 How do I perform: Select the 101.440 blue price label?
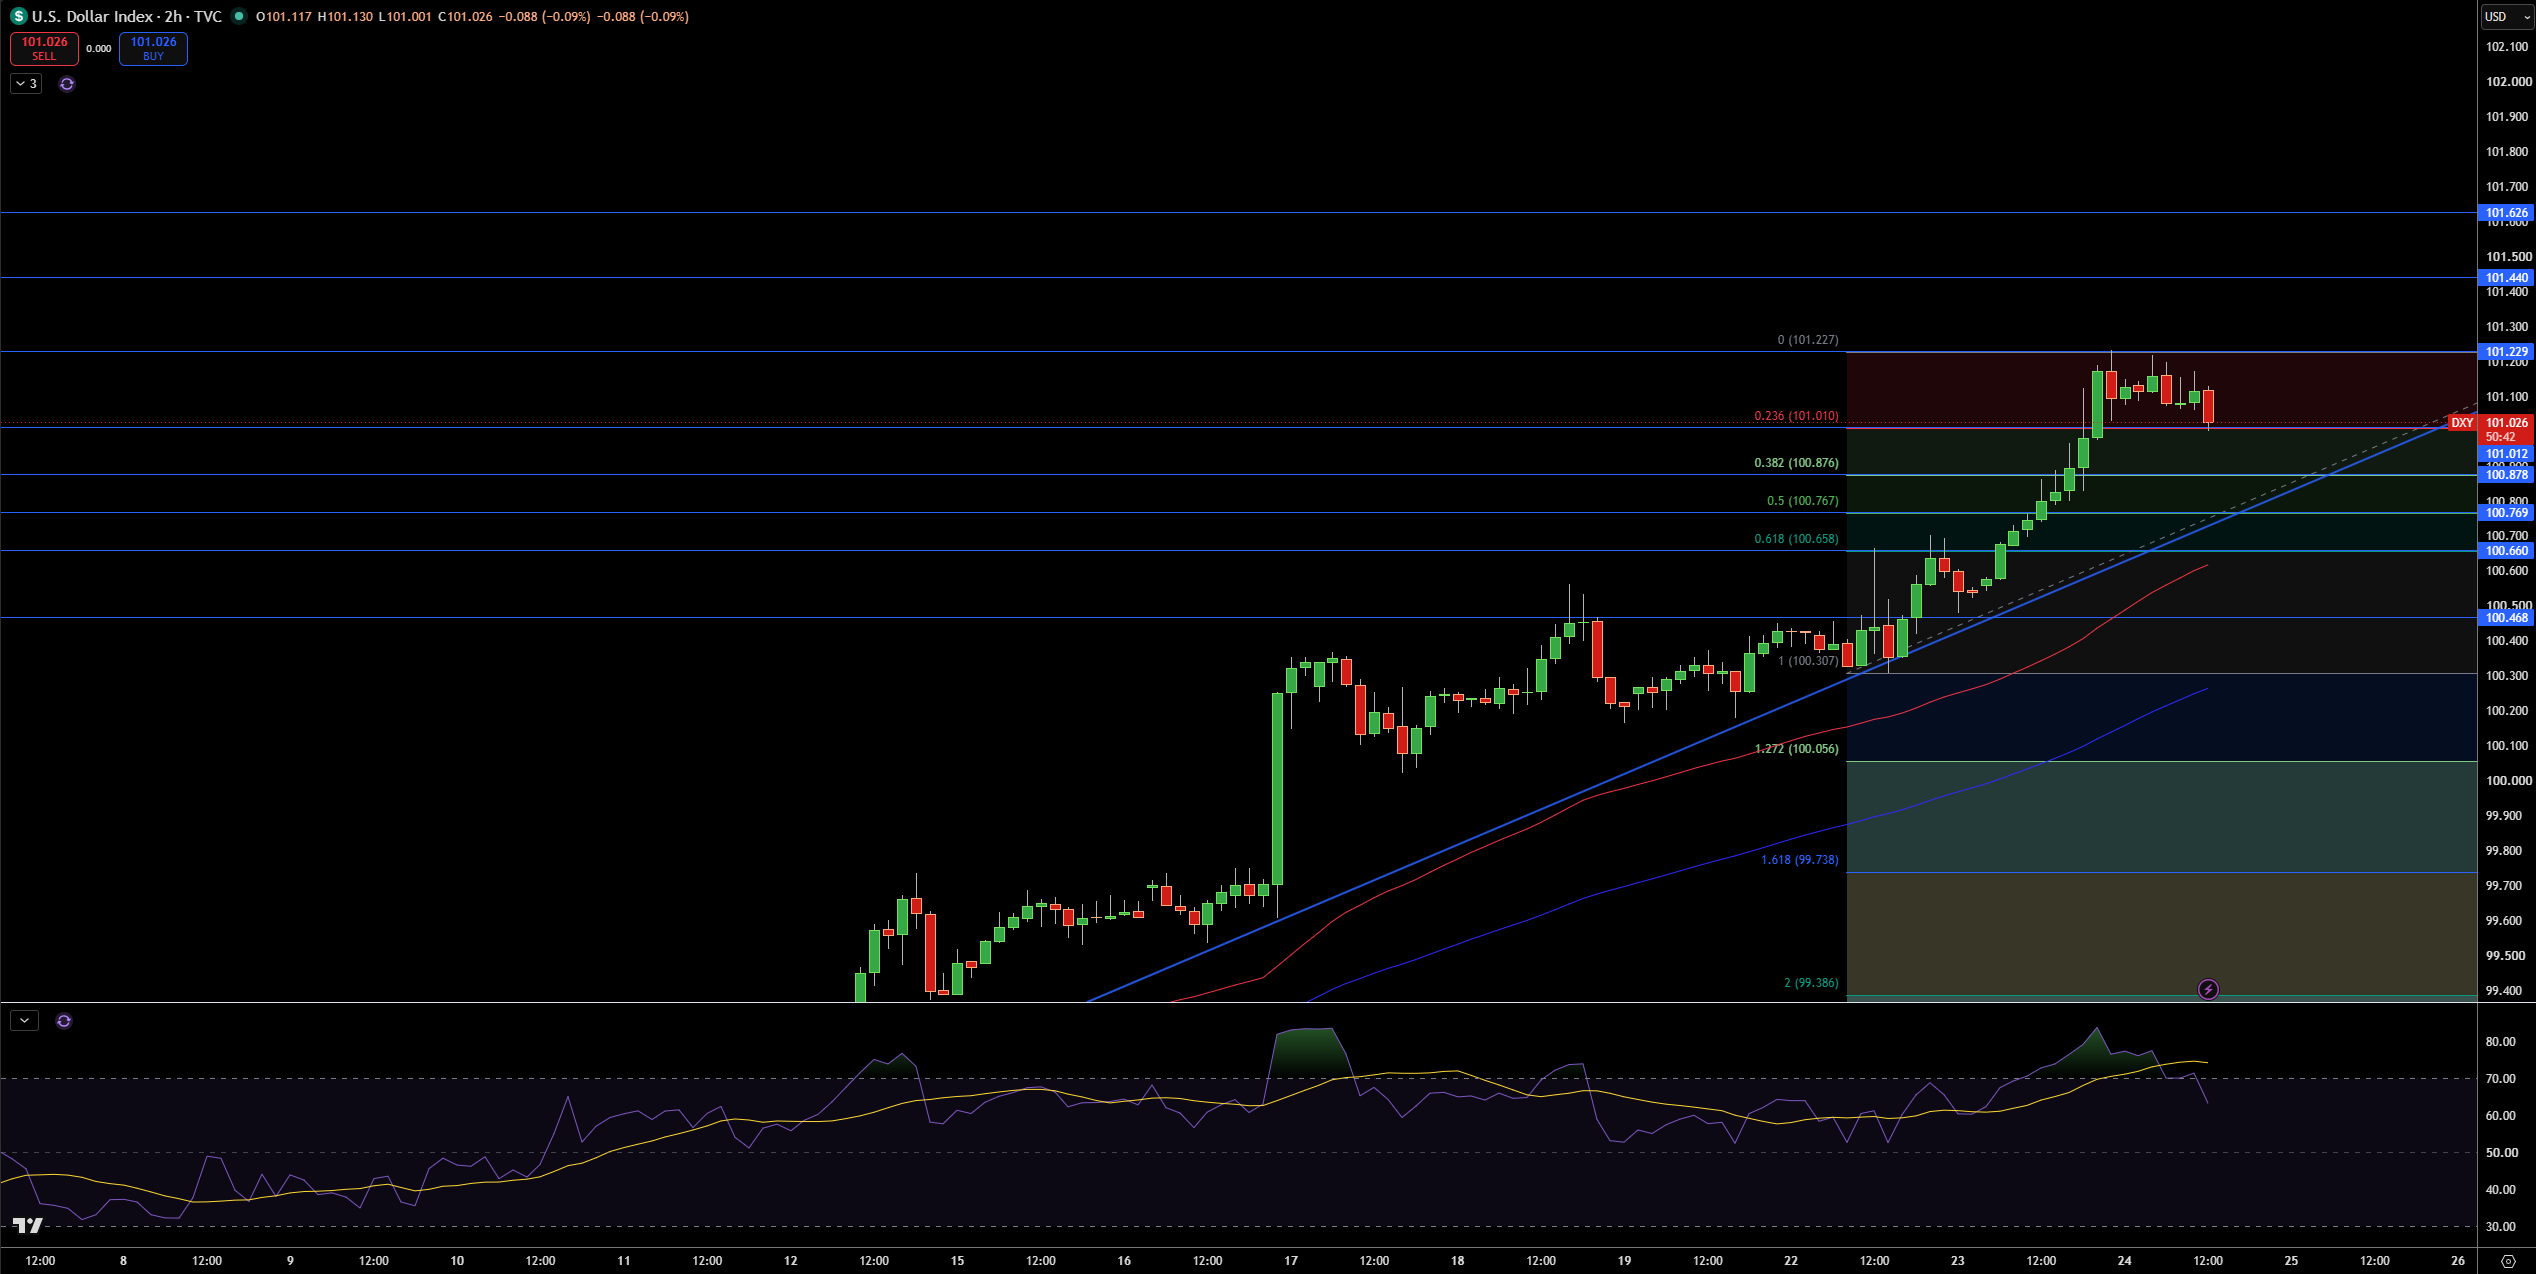click(2506, 278)
